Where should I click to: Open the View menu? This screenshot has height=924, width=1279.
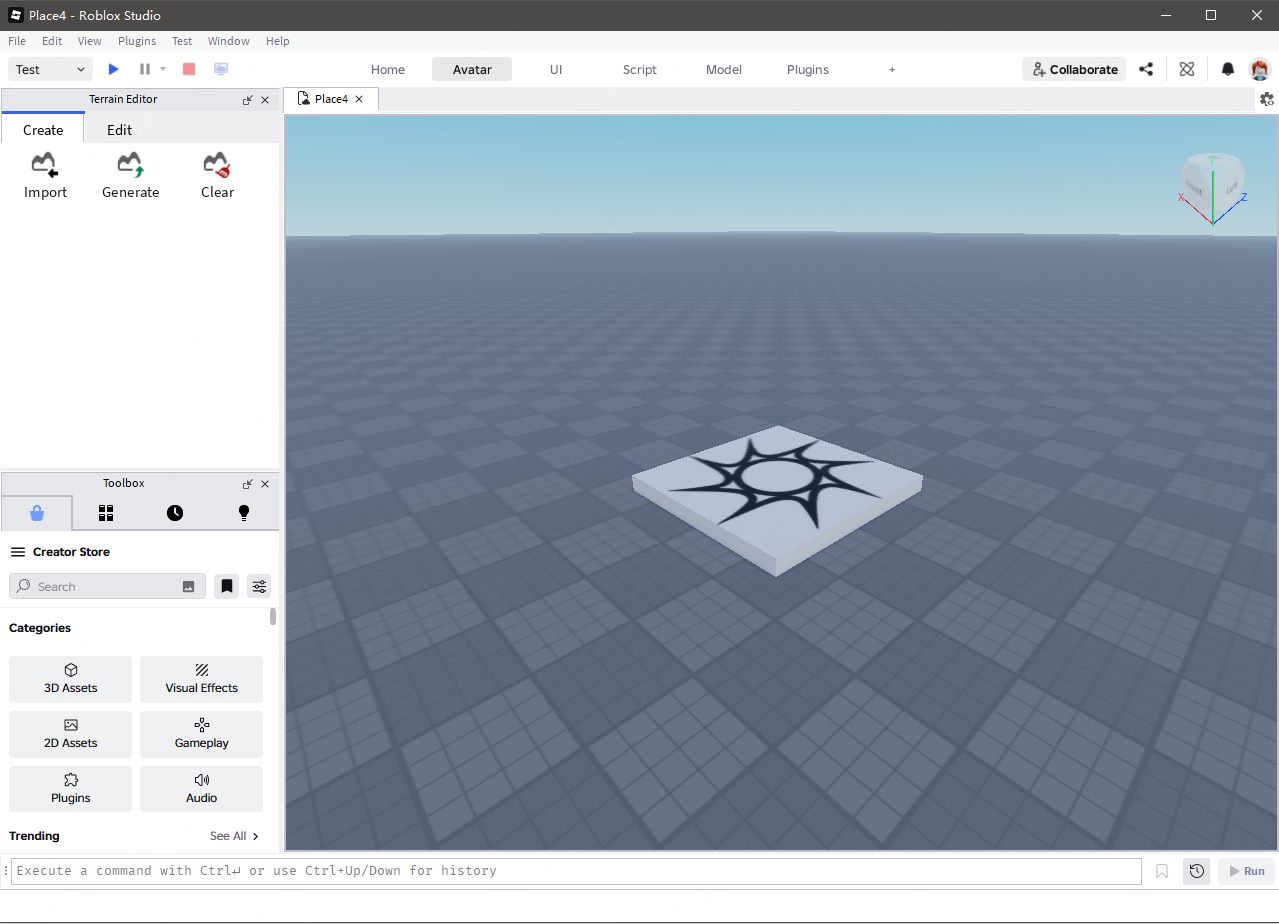(90, 41)
